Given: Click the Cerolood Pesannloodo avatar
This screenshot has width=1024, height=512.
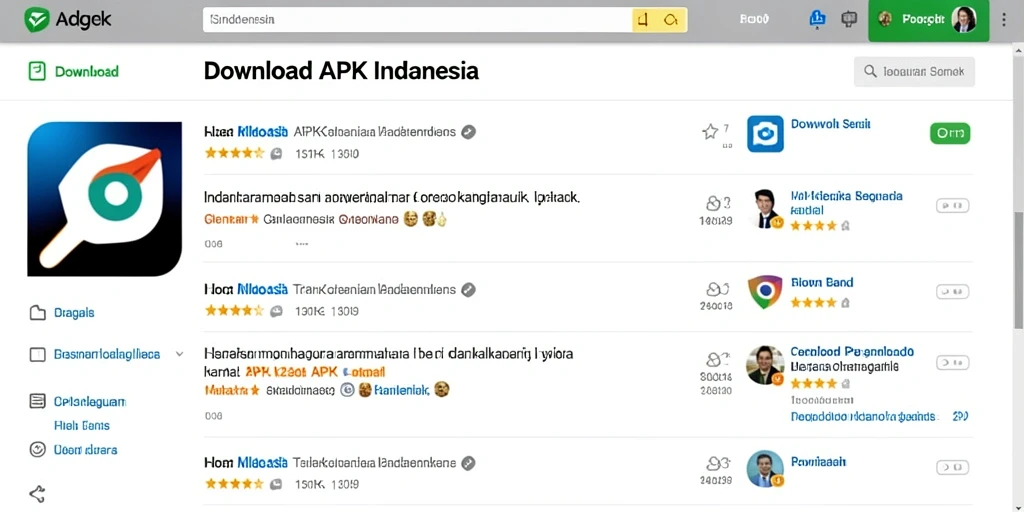Looking at the screenshot, I should (x=765, y=364).
